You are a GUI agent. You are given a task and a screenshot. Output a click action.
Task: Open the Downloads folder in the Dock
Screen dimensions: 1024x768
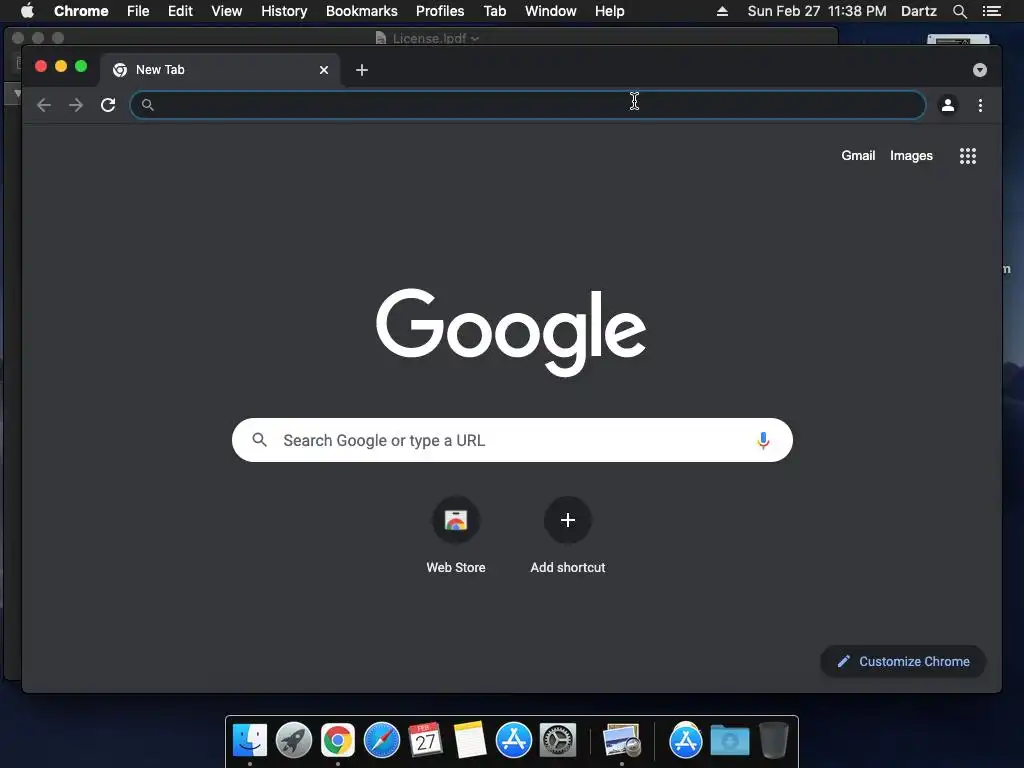coord(729,741)
